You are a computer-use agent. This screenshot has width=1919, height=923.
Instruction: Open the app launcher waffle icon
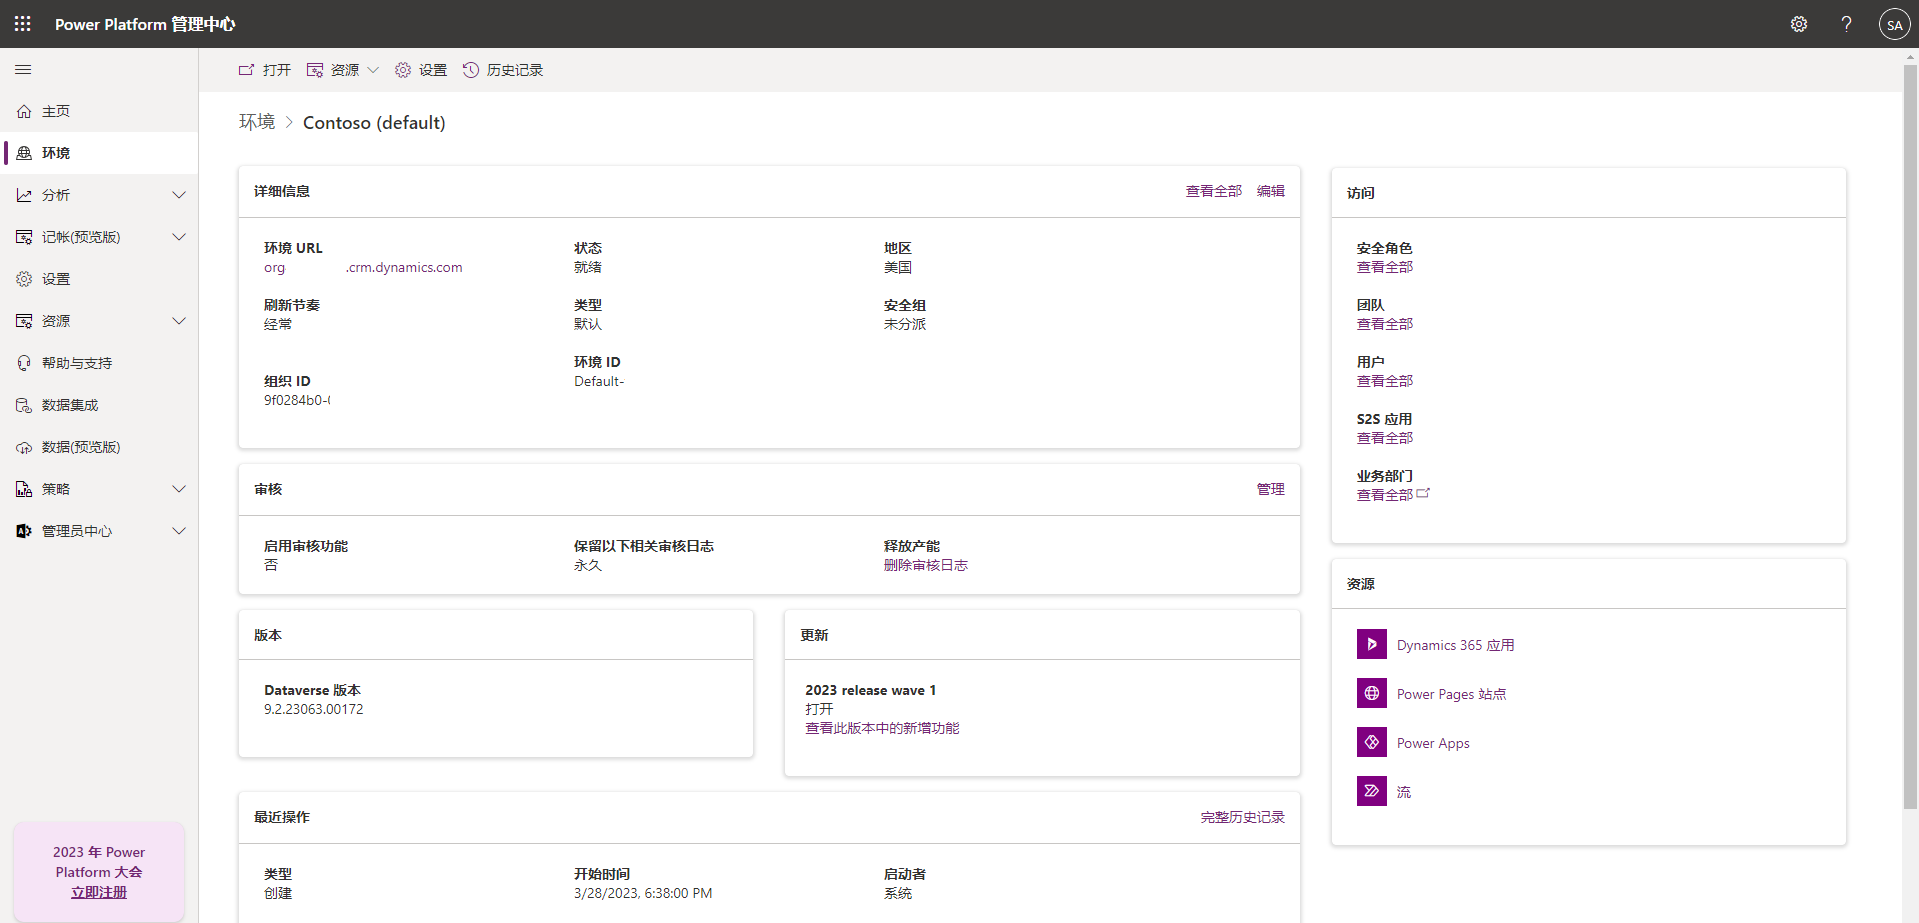(x=23, y=24)
